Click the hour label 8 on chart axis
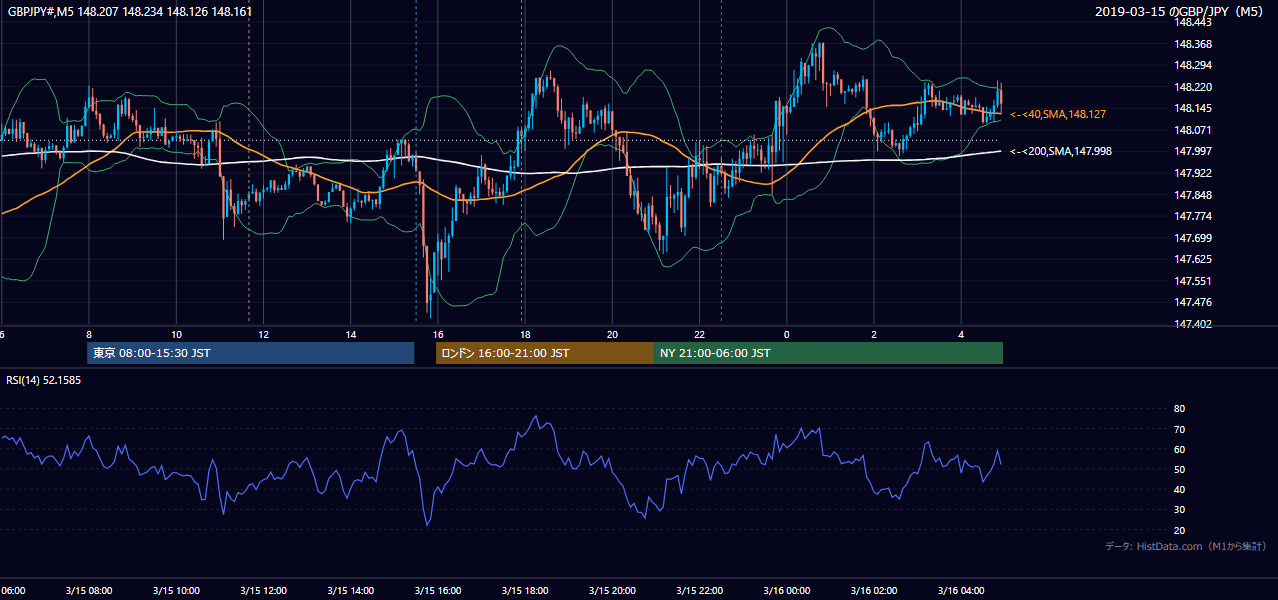The image size is (1278, 600). coord(89,334)
